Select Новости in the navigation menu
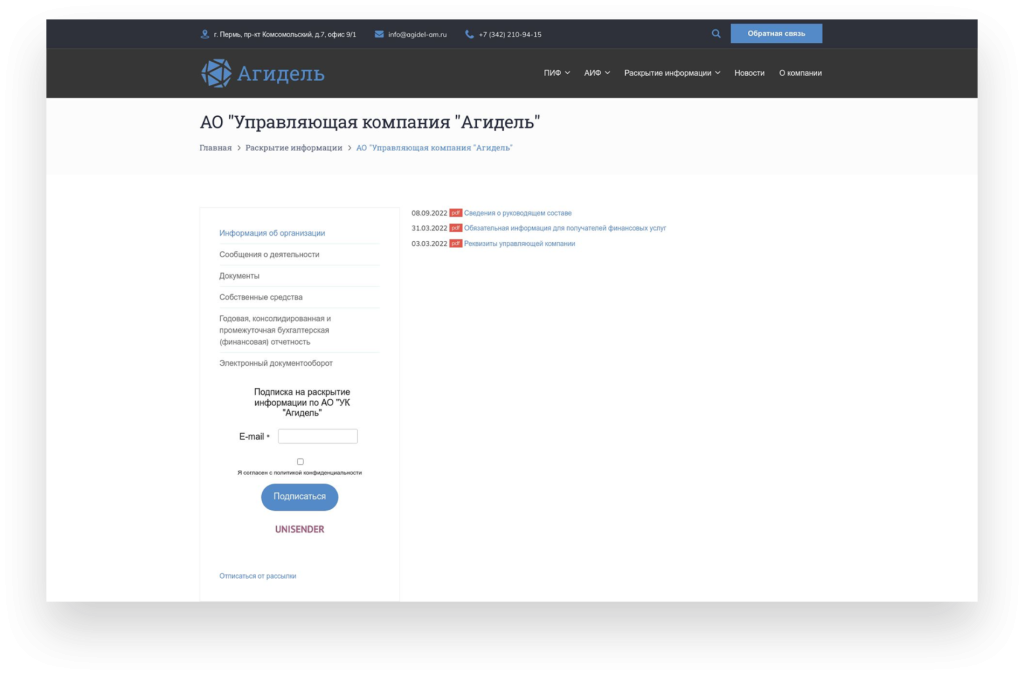The image size is (1024, 675). (748, 72)
